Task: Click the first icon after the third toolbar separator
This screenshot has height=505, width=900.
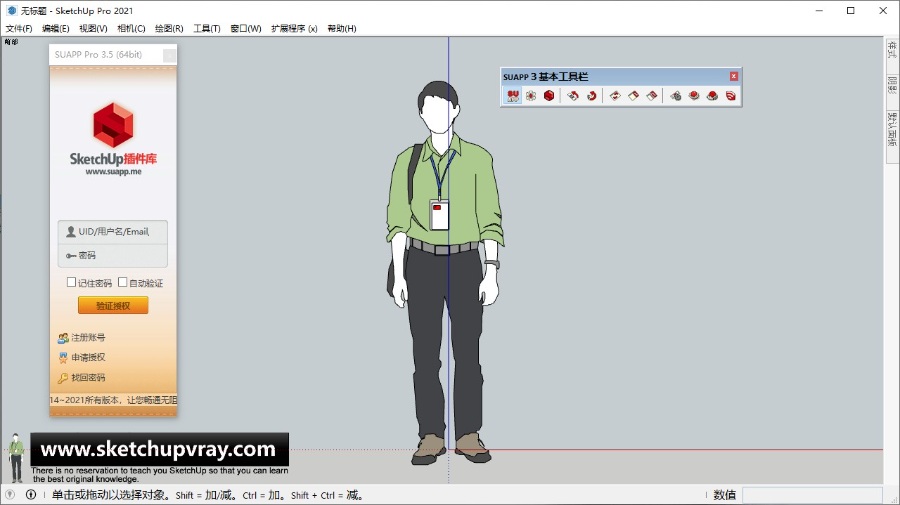Action: point(676,96)
